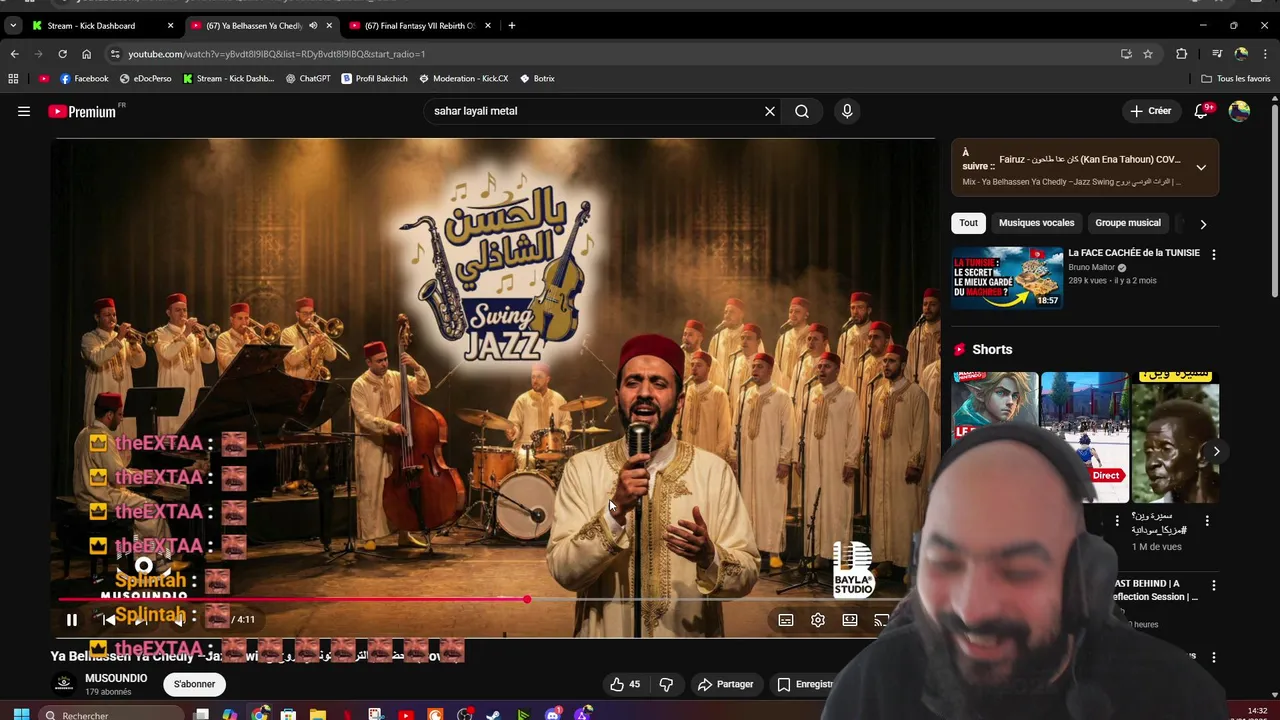Viewport: 1280px width, 720px height.
Task: Pause the video playback
Action: coord(72,620)
